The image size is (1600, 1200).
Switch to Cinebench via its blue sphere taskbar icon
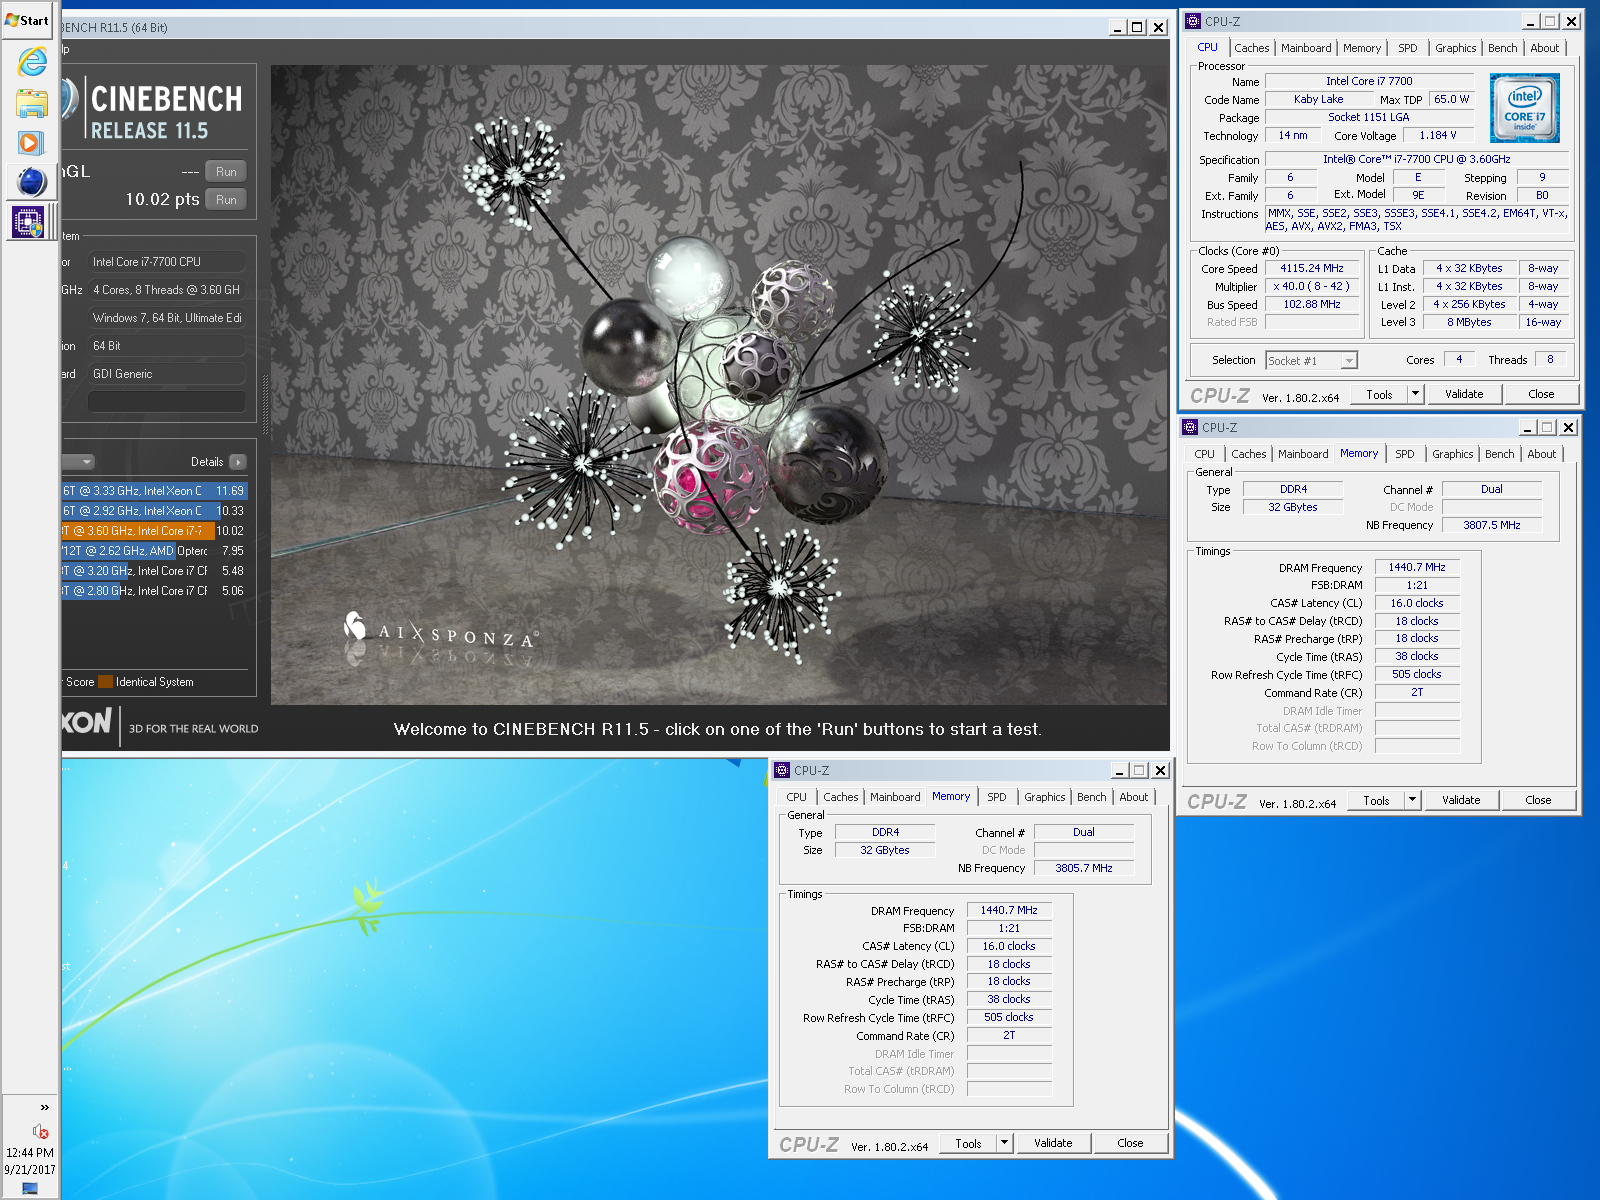(32, 182)
